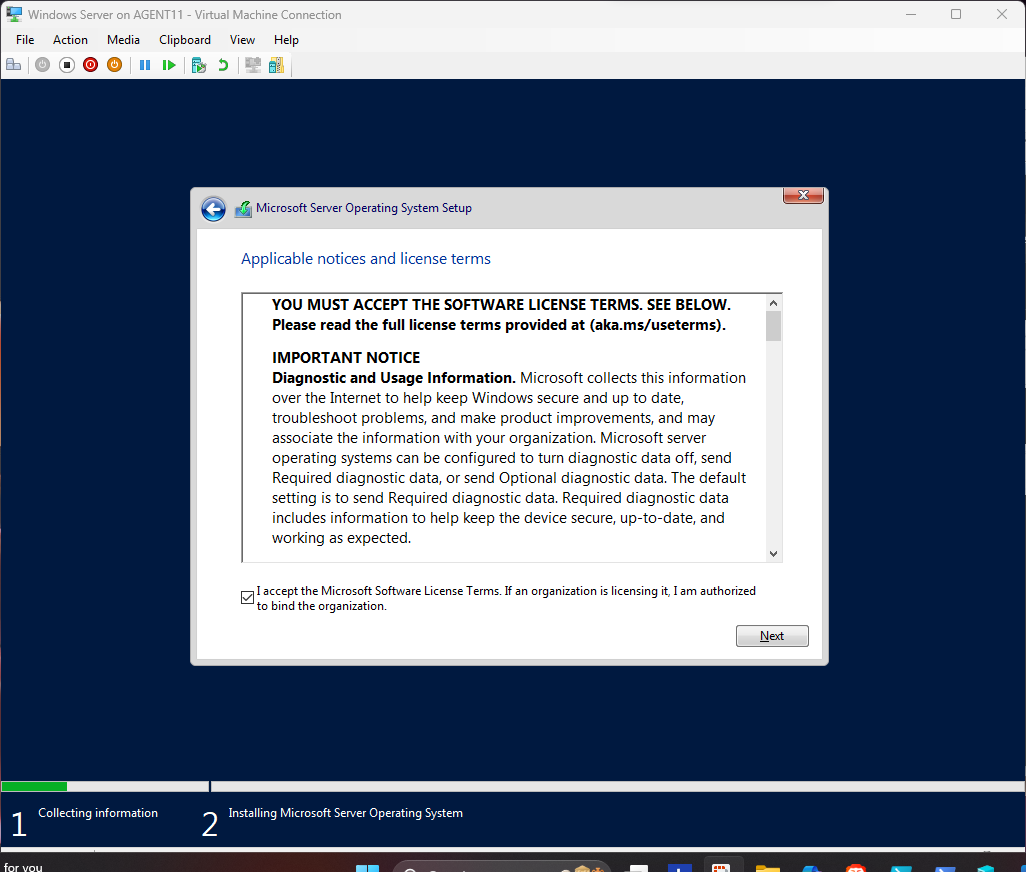Image resolution: width=1026 pixels, height=872 pixels.
Task: Go back with the blue arrow button
Action: click(x=213, y=209)
